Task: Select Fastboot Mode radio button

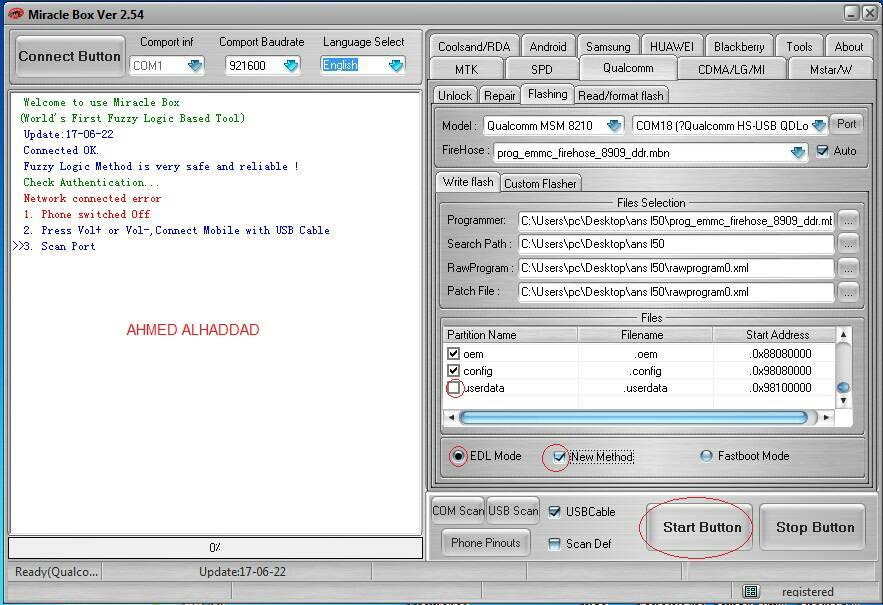Action: [706, 456]
